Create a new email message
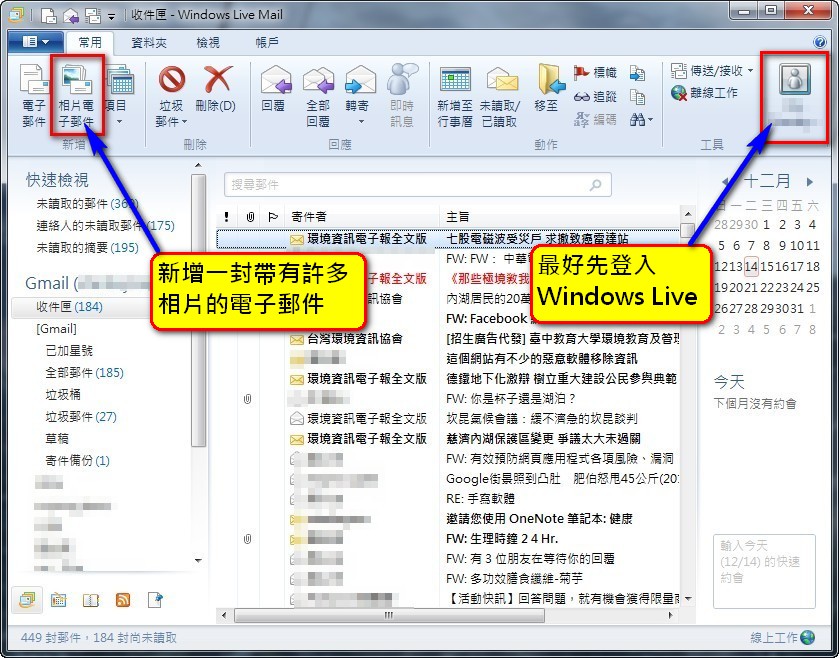 click(34, 96)
